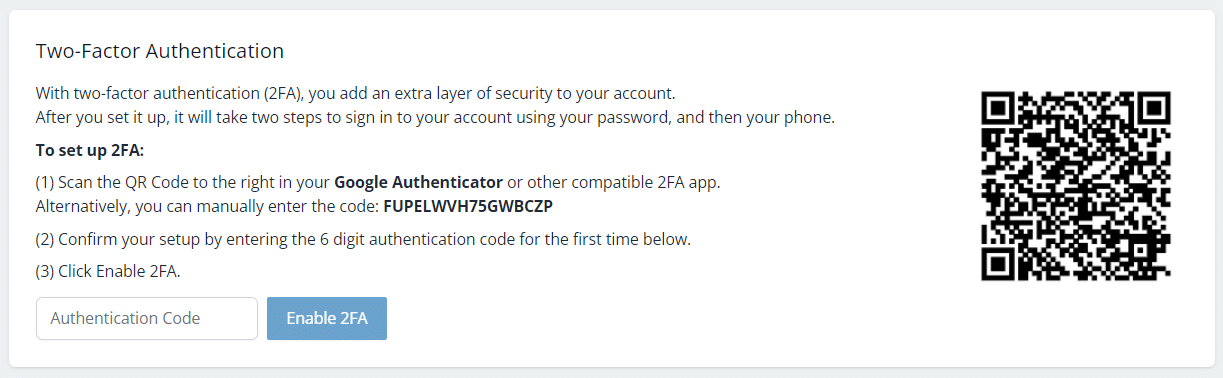Image resolution: width=1223 pixels, height=378 pixels.
Task: Click the bottom-left QR finder square
Action: pos(1000,262)
